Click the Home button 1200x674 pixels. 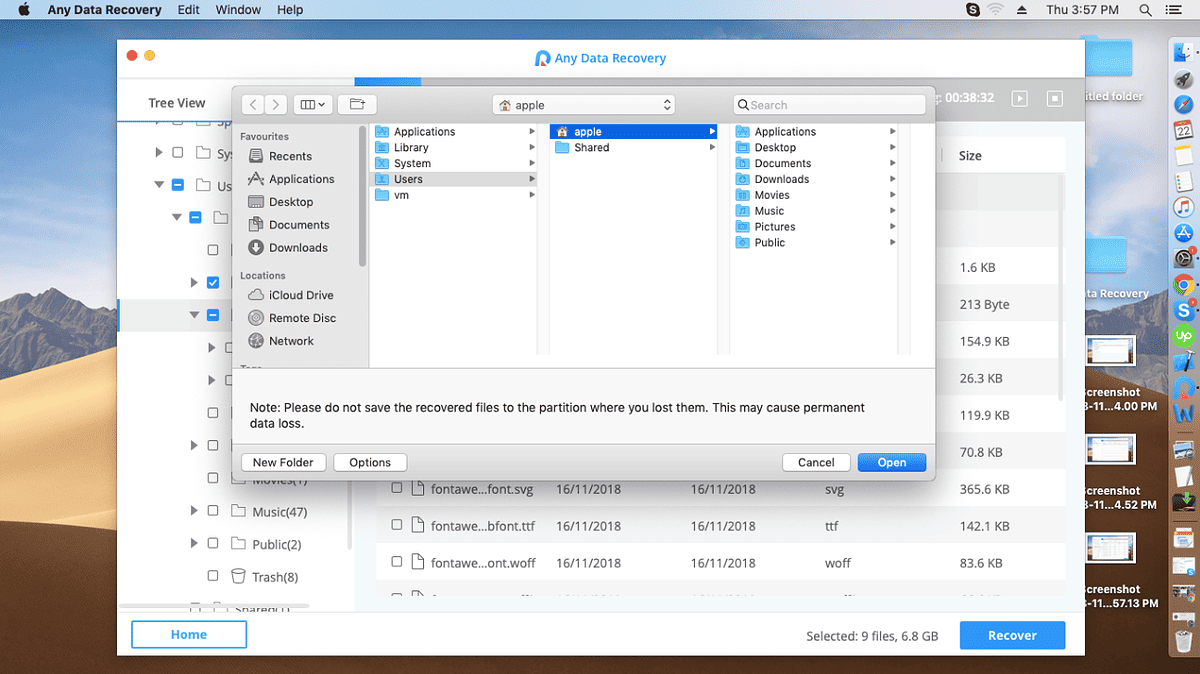(x=189, y=634)
